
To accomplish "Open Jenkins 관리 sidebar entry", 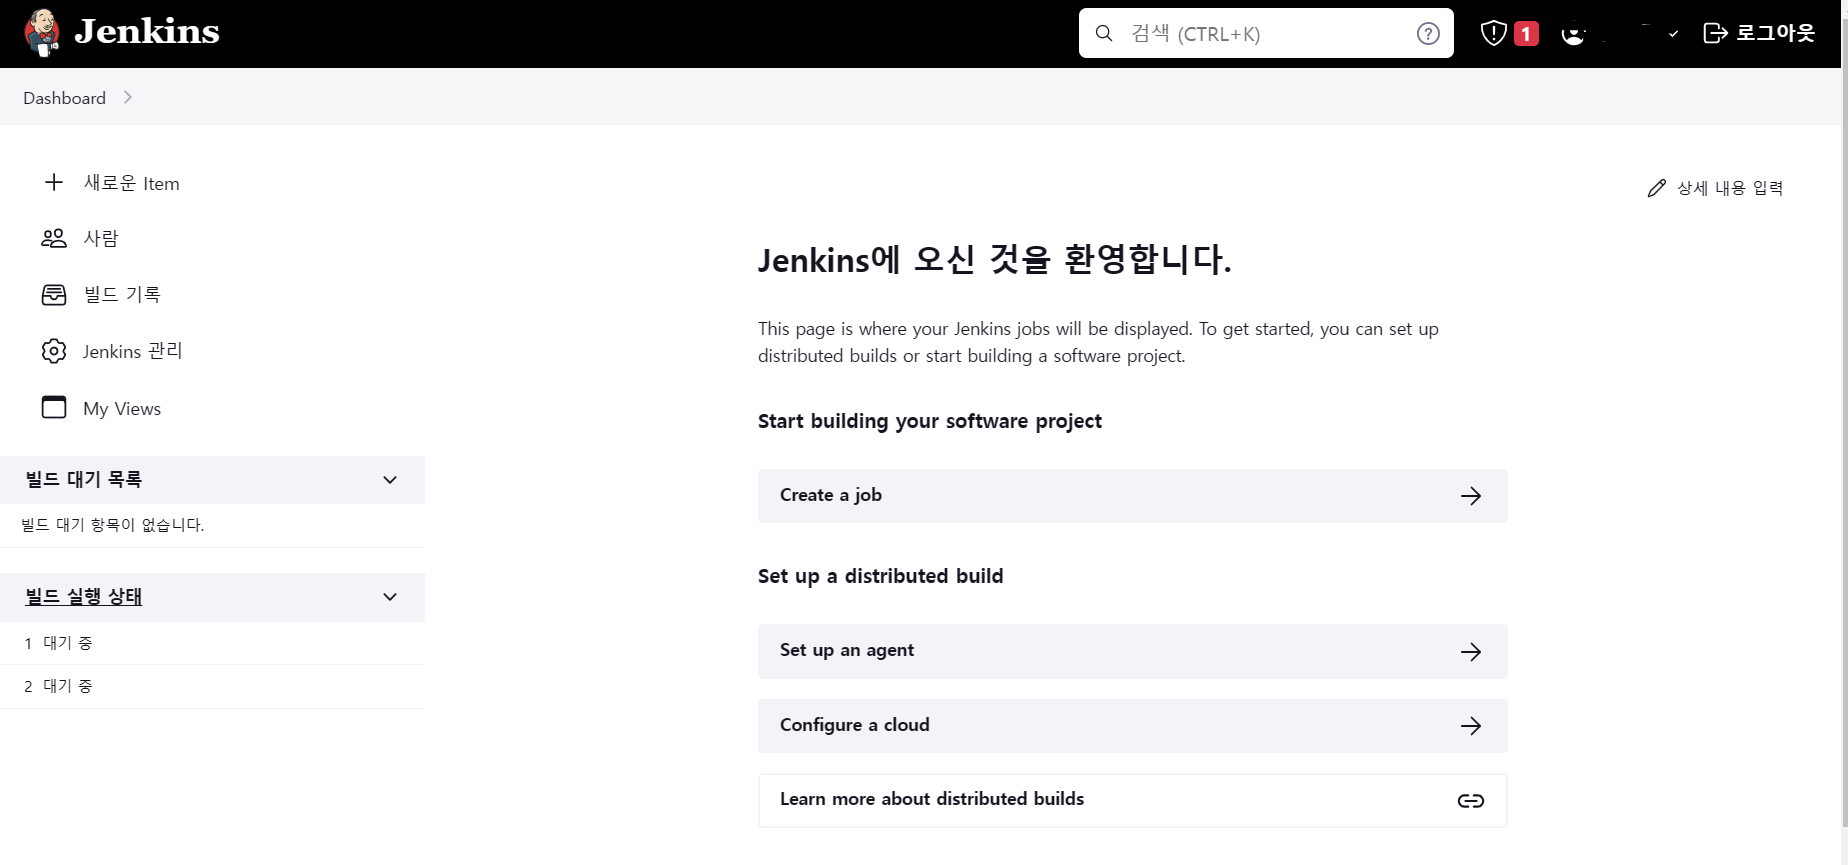I will click(x=133, y=351).
